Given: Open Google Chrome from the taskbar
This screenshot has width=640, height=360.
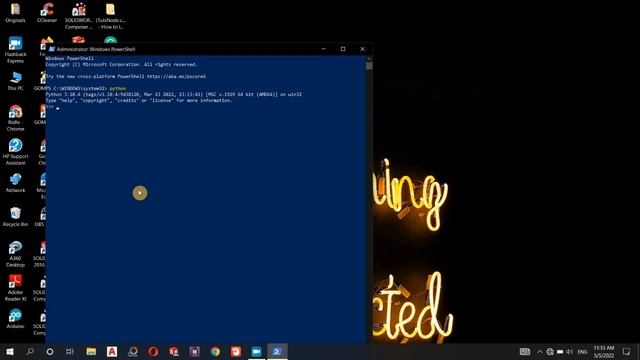Looking at the screenshot, I should point(215,351).
